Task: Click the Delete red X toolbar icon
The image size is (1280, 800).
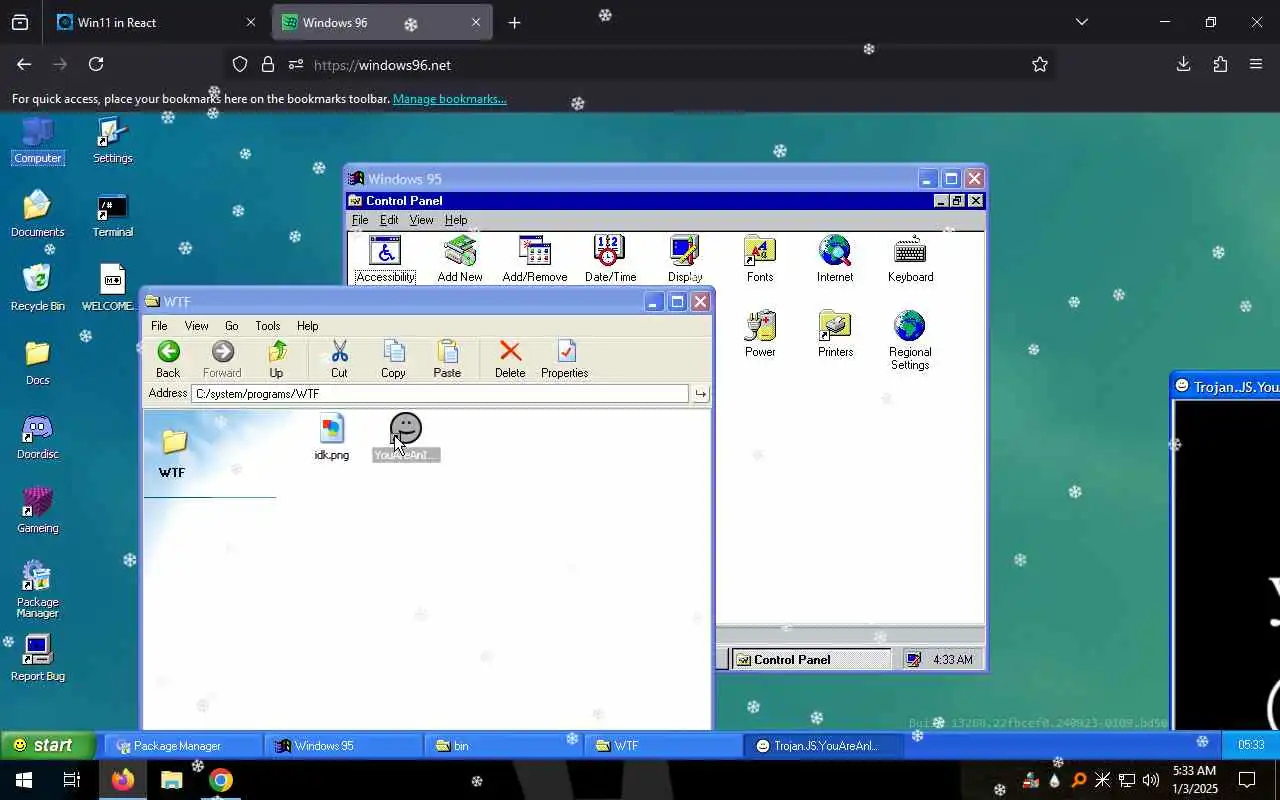Action: pyautogui.click(x=510, y=359)
